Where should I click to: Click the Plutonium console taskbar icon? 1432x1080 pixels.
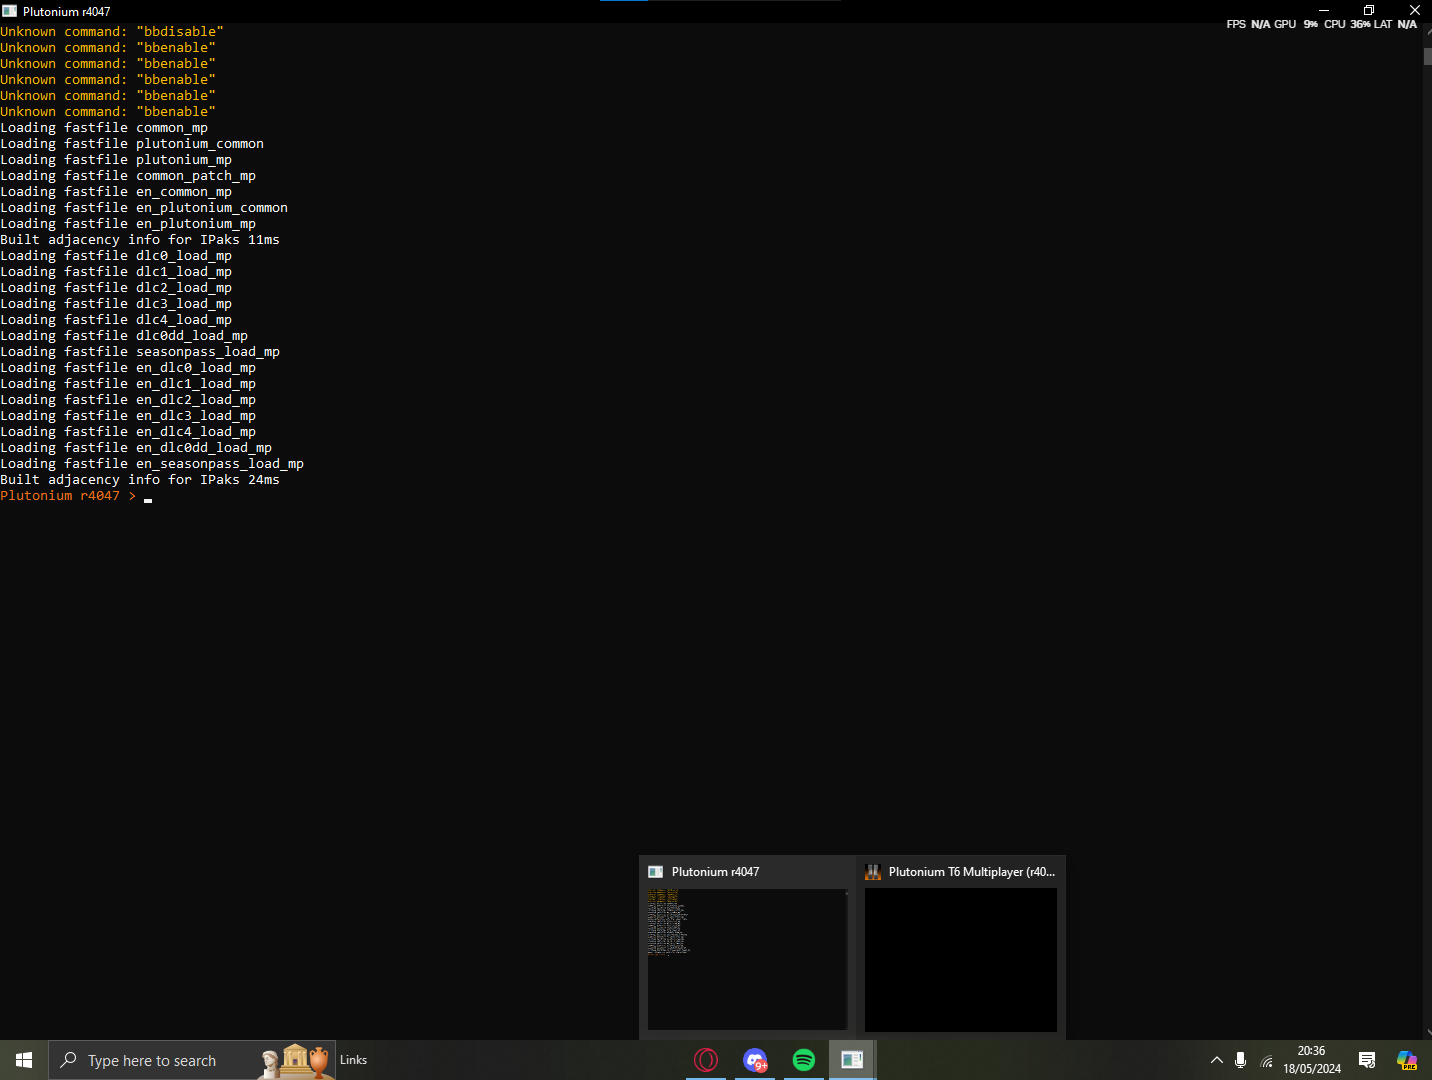[853, 1060]
